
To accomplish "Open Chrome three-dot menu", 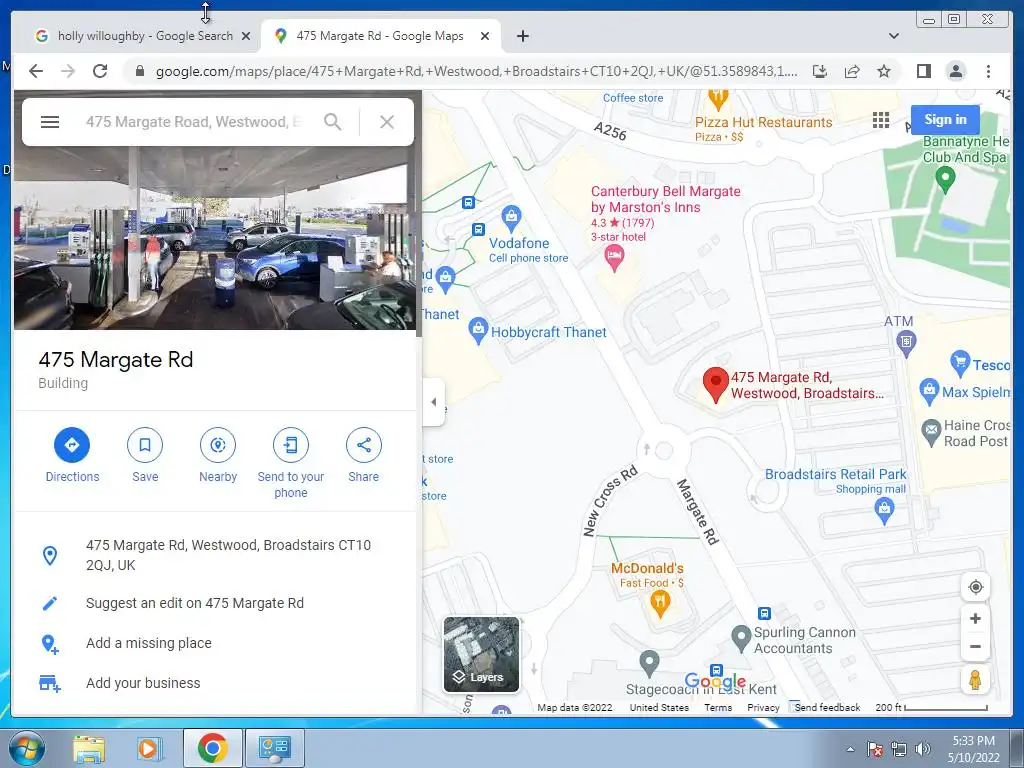I will 988,71.
